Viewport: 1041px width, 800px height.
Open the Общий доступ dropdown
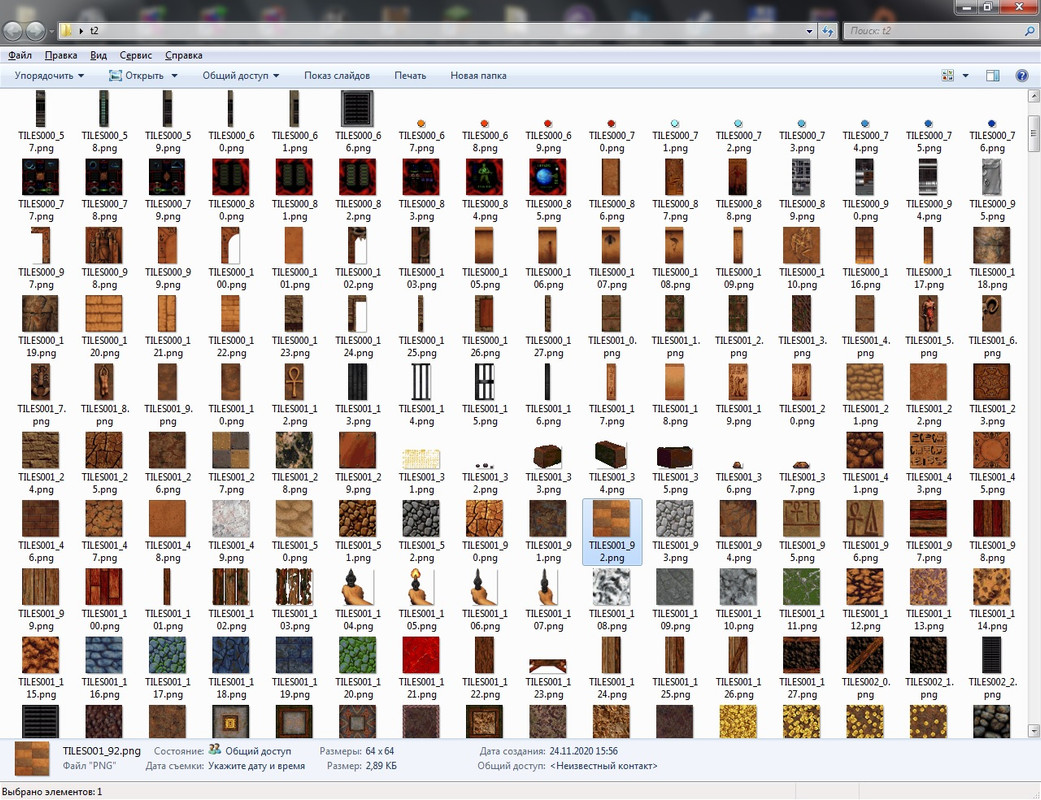pyautogui.click(x=240, y=76)
